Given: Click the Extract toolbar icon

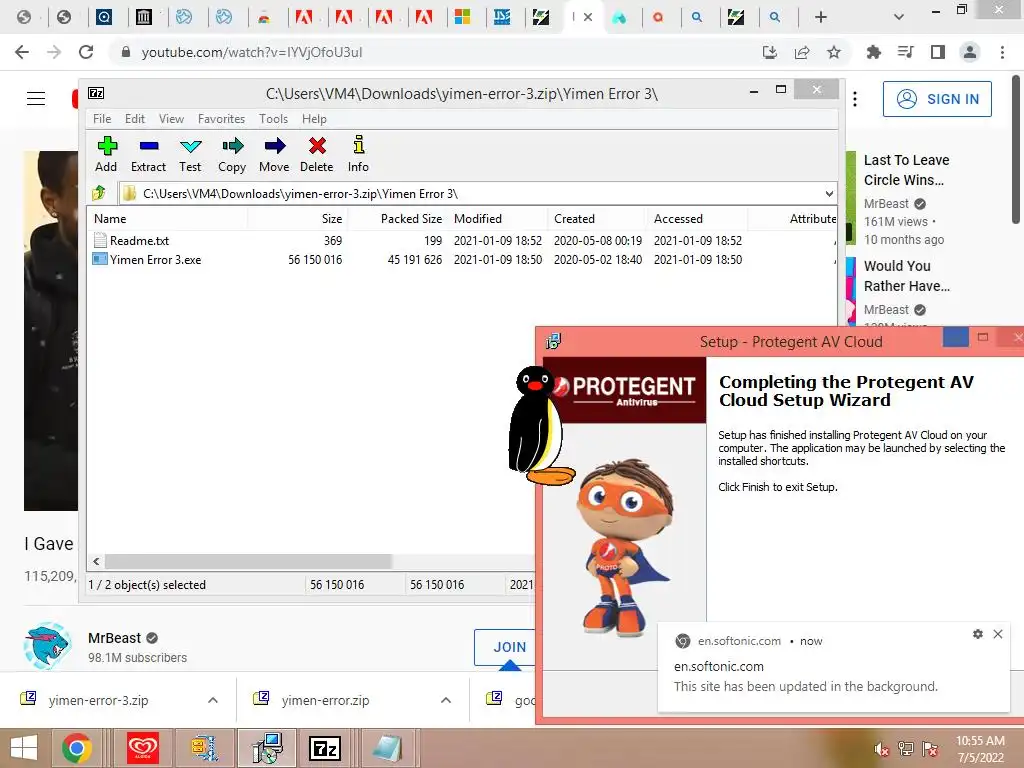Looking at the screenshot, I should (x=148, y=154).
